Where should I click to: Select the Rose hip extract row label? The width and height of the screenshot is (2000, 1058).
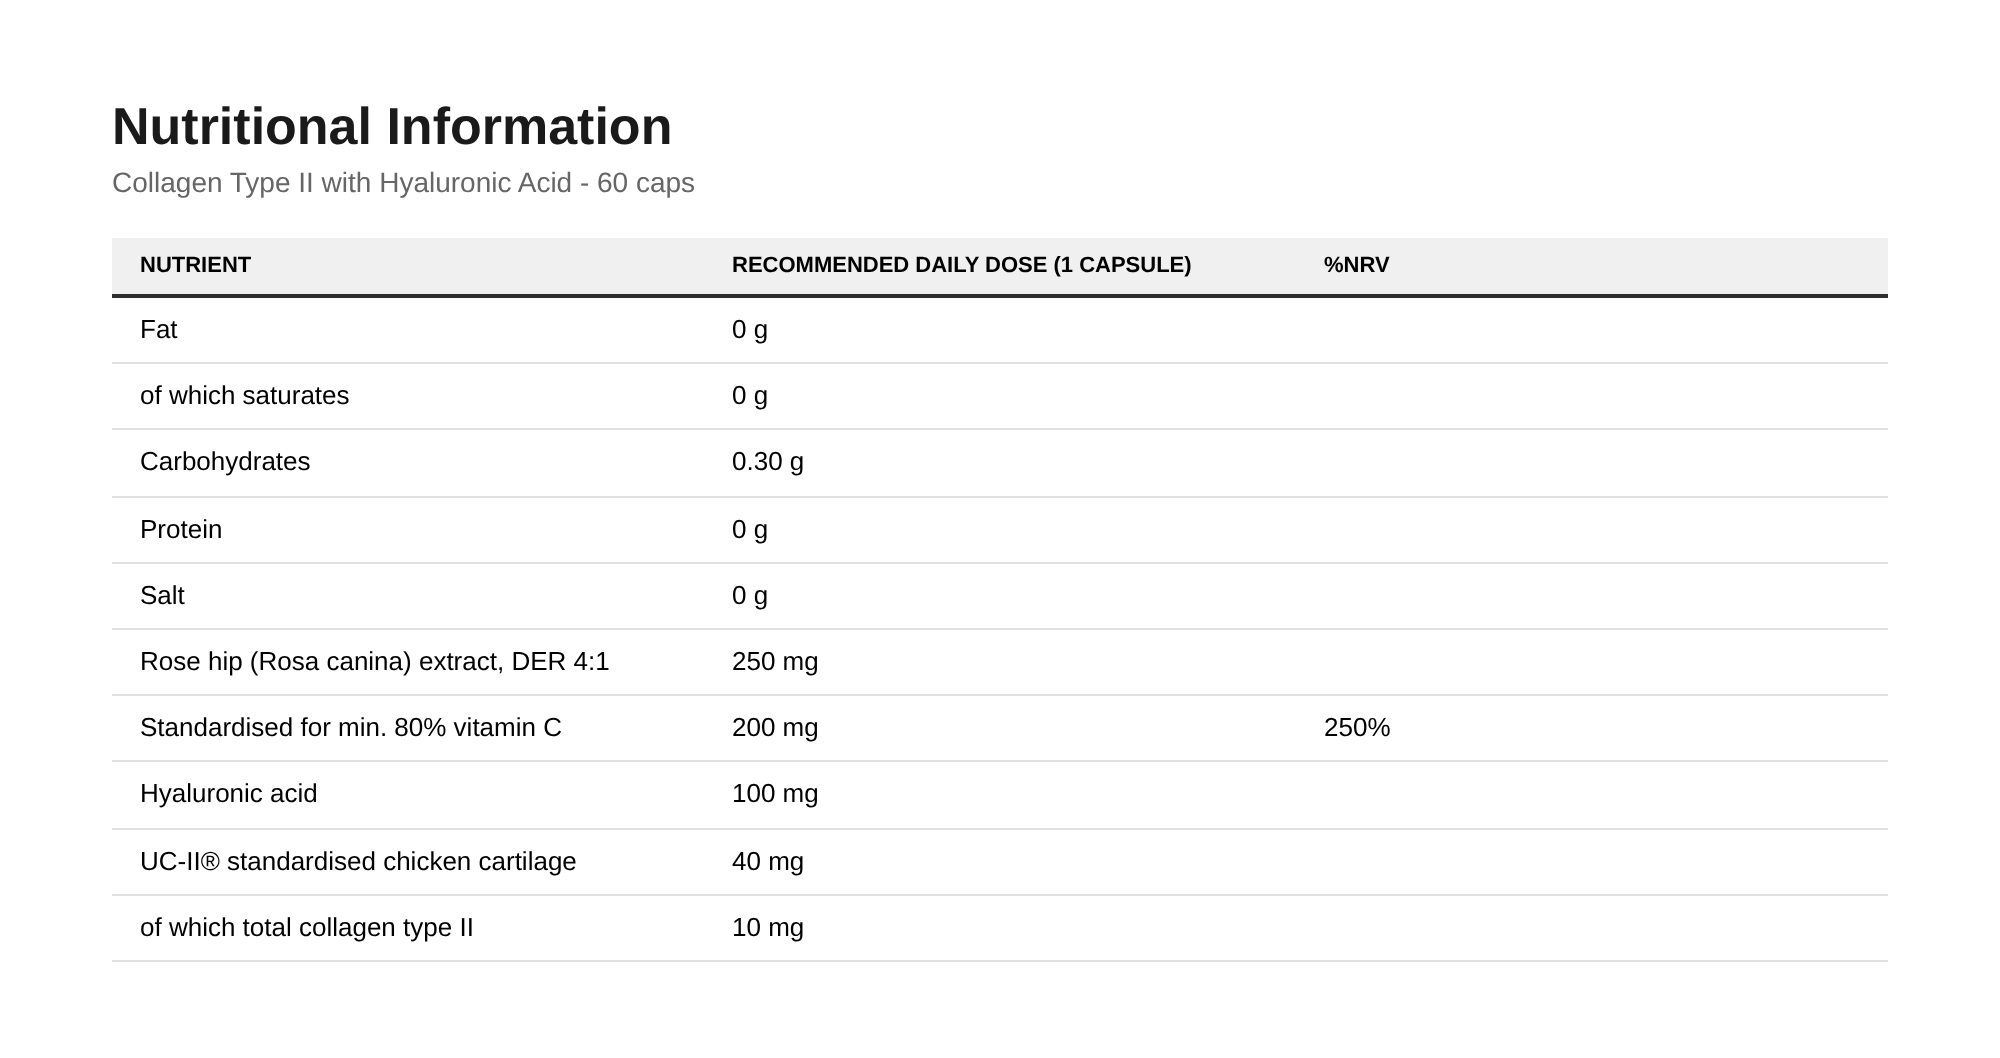click(374, 662)
